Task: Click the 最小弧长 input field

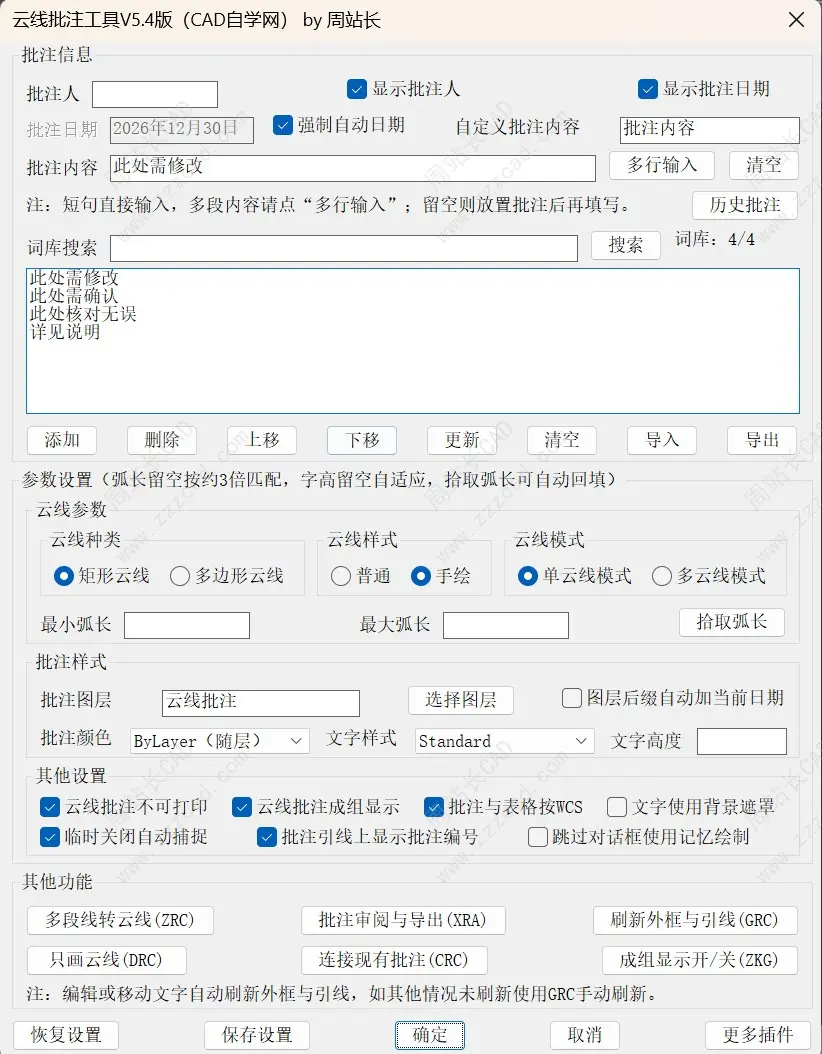Action: coord(187,625)
